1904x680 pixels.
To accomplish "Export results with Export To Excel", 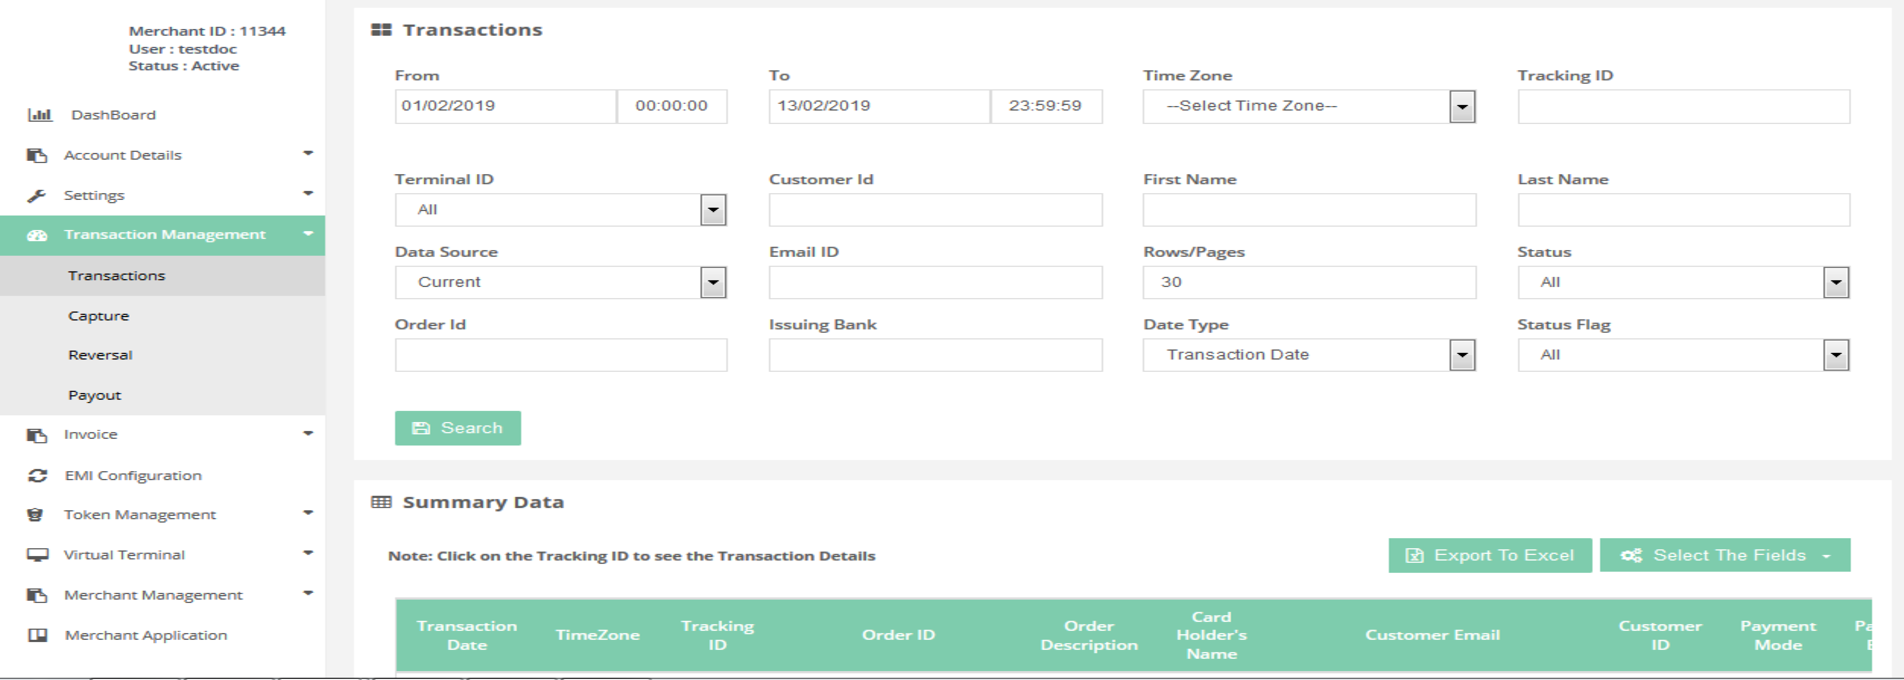I will tap(1490, 555).
